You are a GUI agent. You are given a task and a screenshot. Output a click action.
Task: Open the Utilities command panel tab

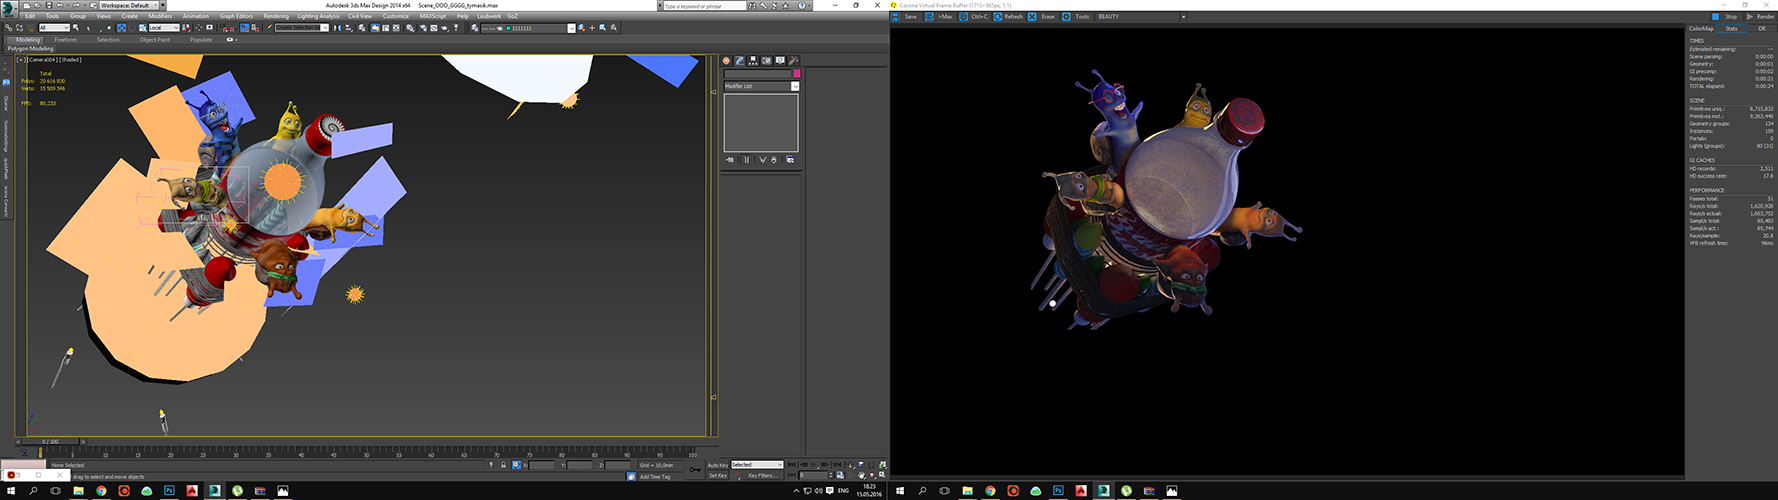[793, 61]
